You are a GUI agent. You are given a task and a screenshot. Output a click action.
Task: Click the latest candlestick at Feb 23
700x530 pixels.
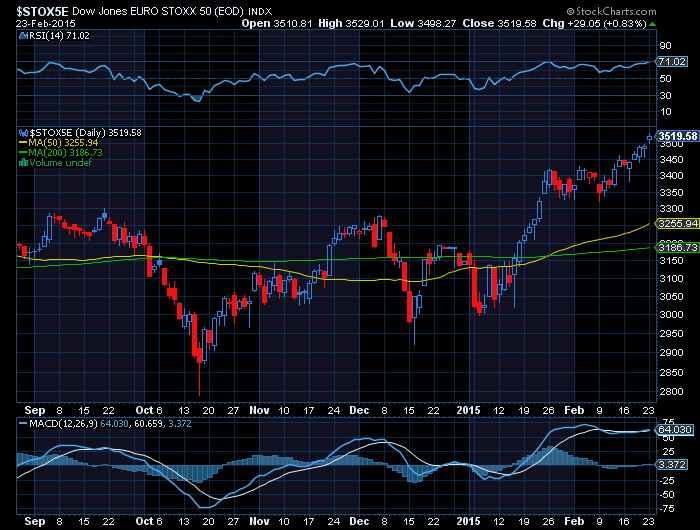click(650, 138)
